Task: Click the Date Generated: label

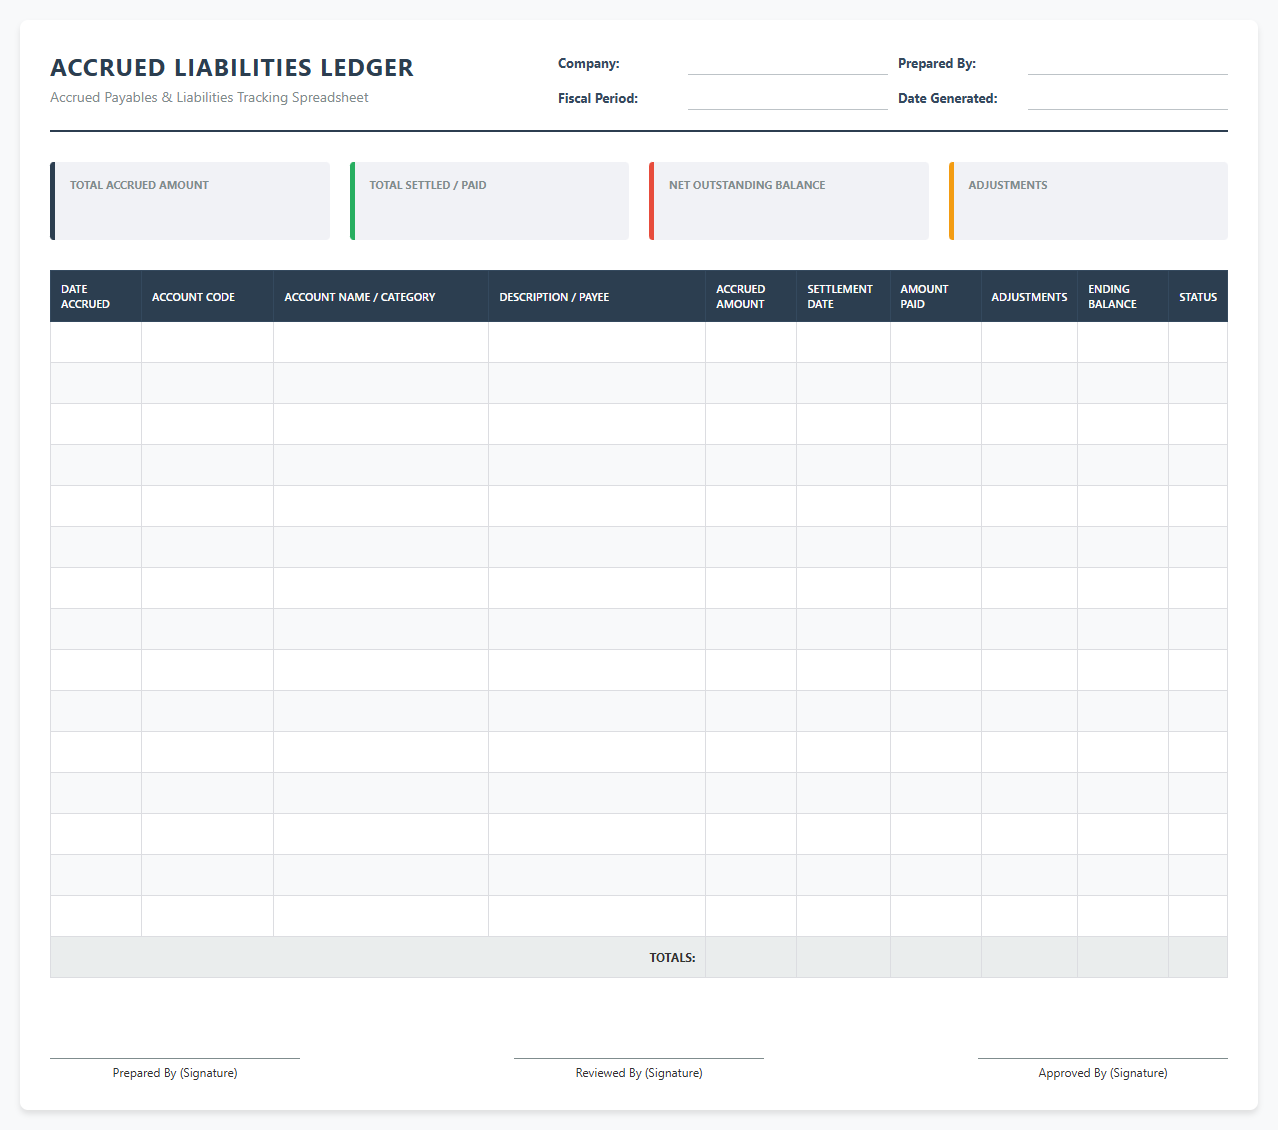Action: [x=948, y=99]
